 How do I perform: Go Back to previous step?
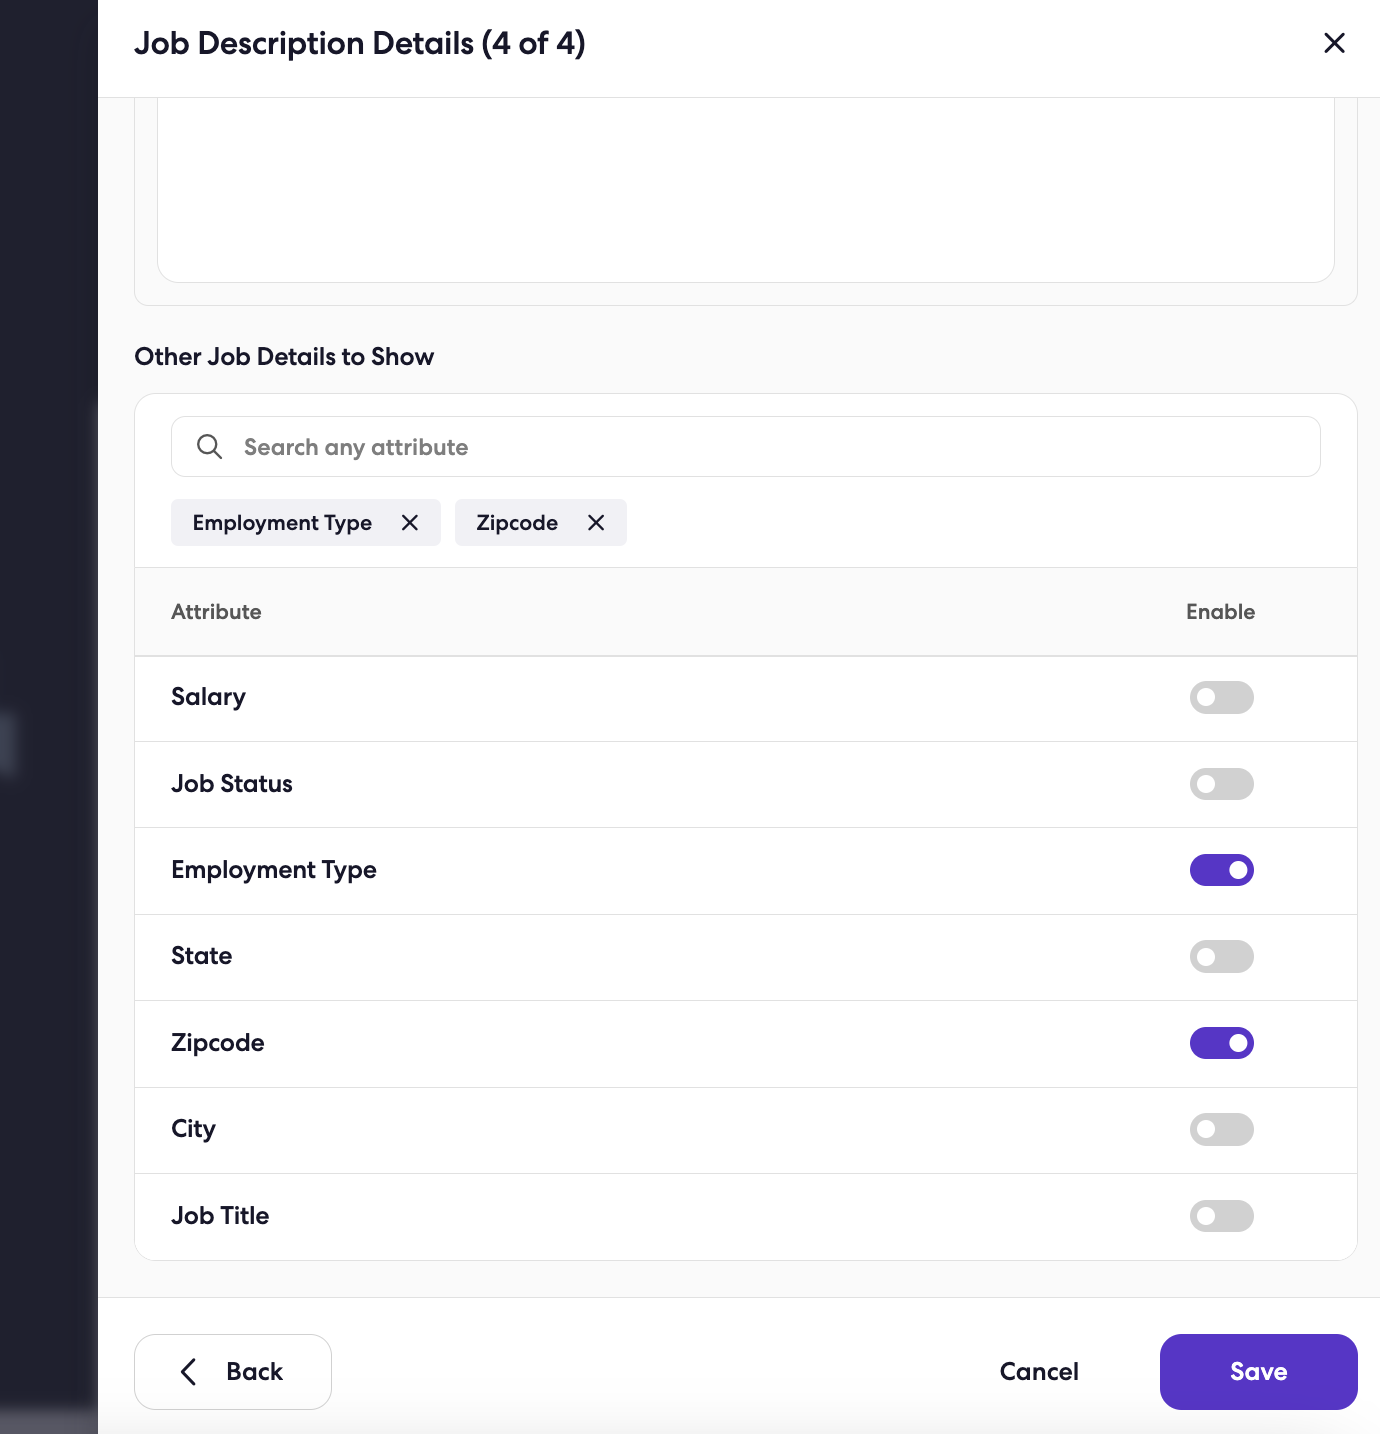pos(233,1372)
